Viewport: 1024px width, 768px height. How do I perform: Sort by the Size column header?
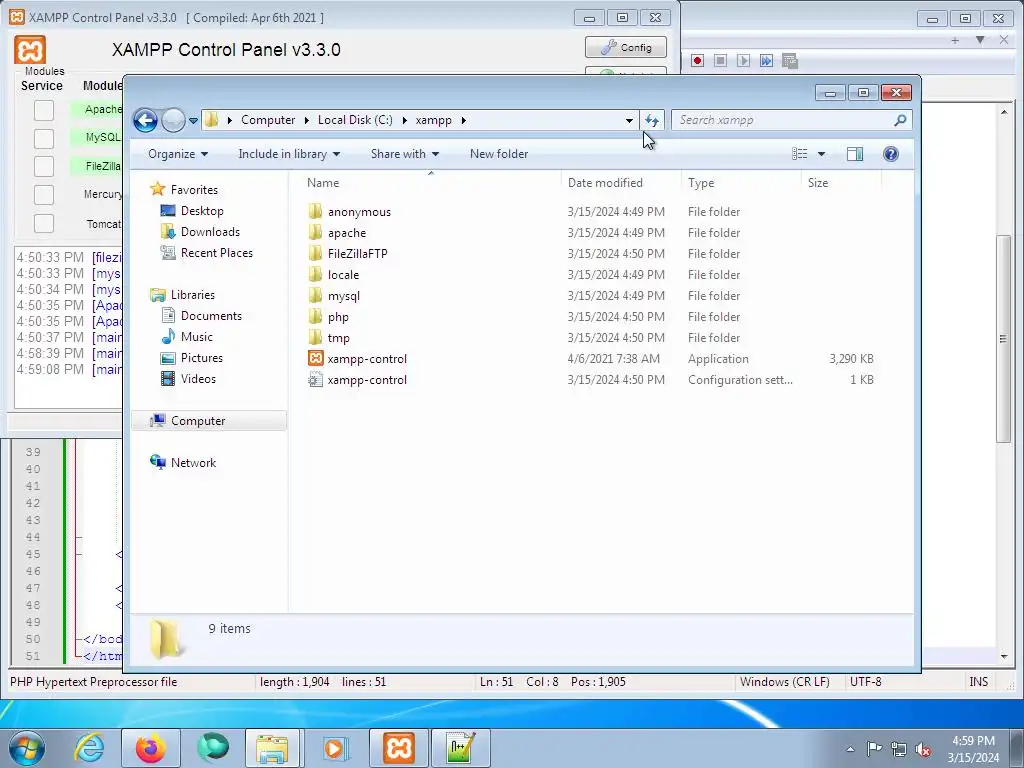pyautogui.click(x=841, y=183)
